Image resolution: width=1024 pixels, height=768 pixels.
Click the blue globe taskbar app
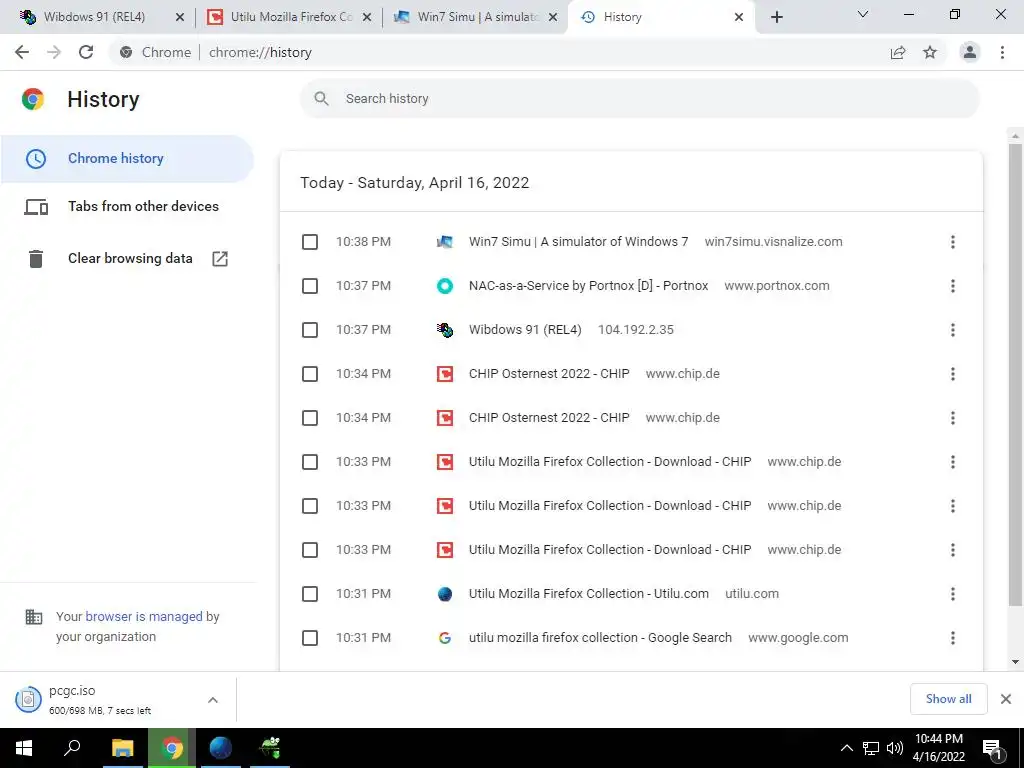[x=221, y=748]
